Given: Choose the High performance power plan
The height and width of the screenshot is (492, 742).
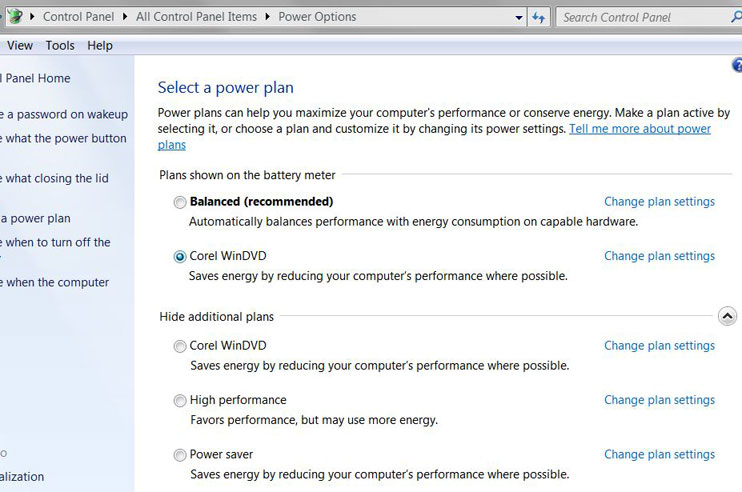Looking at the screenshot, I should 180,400.
